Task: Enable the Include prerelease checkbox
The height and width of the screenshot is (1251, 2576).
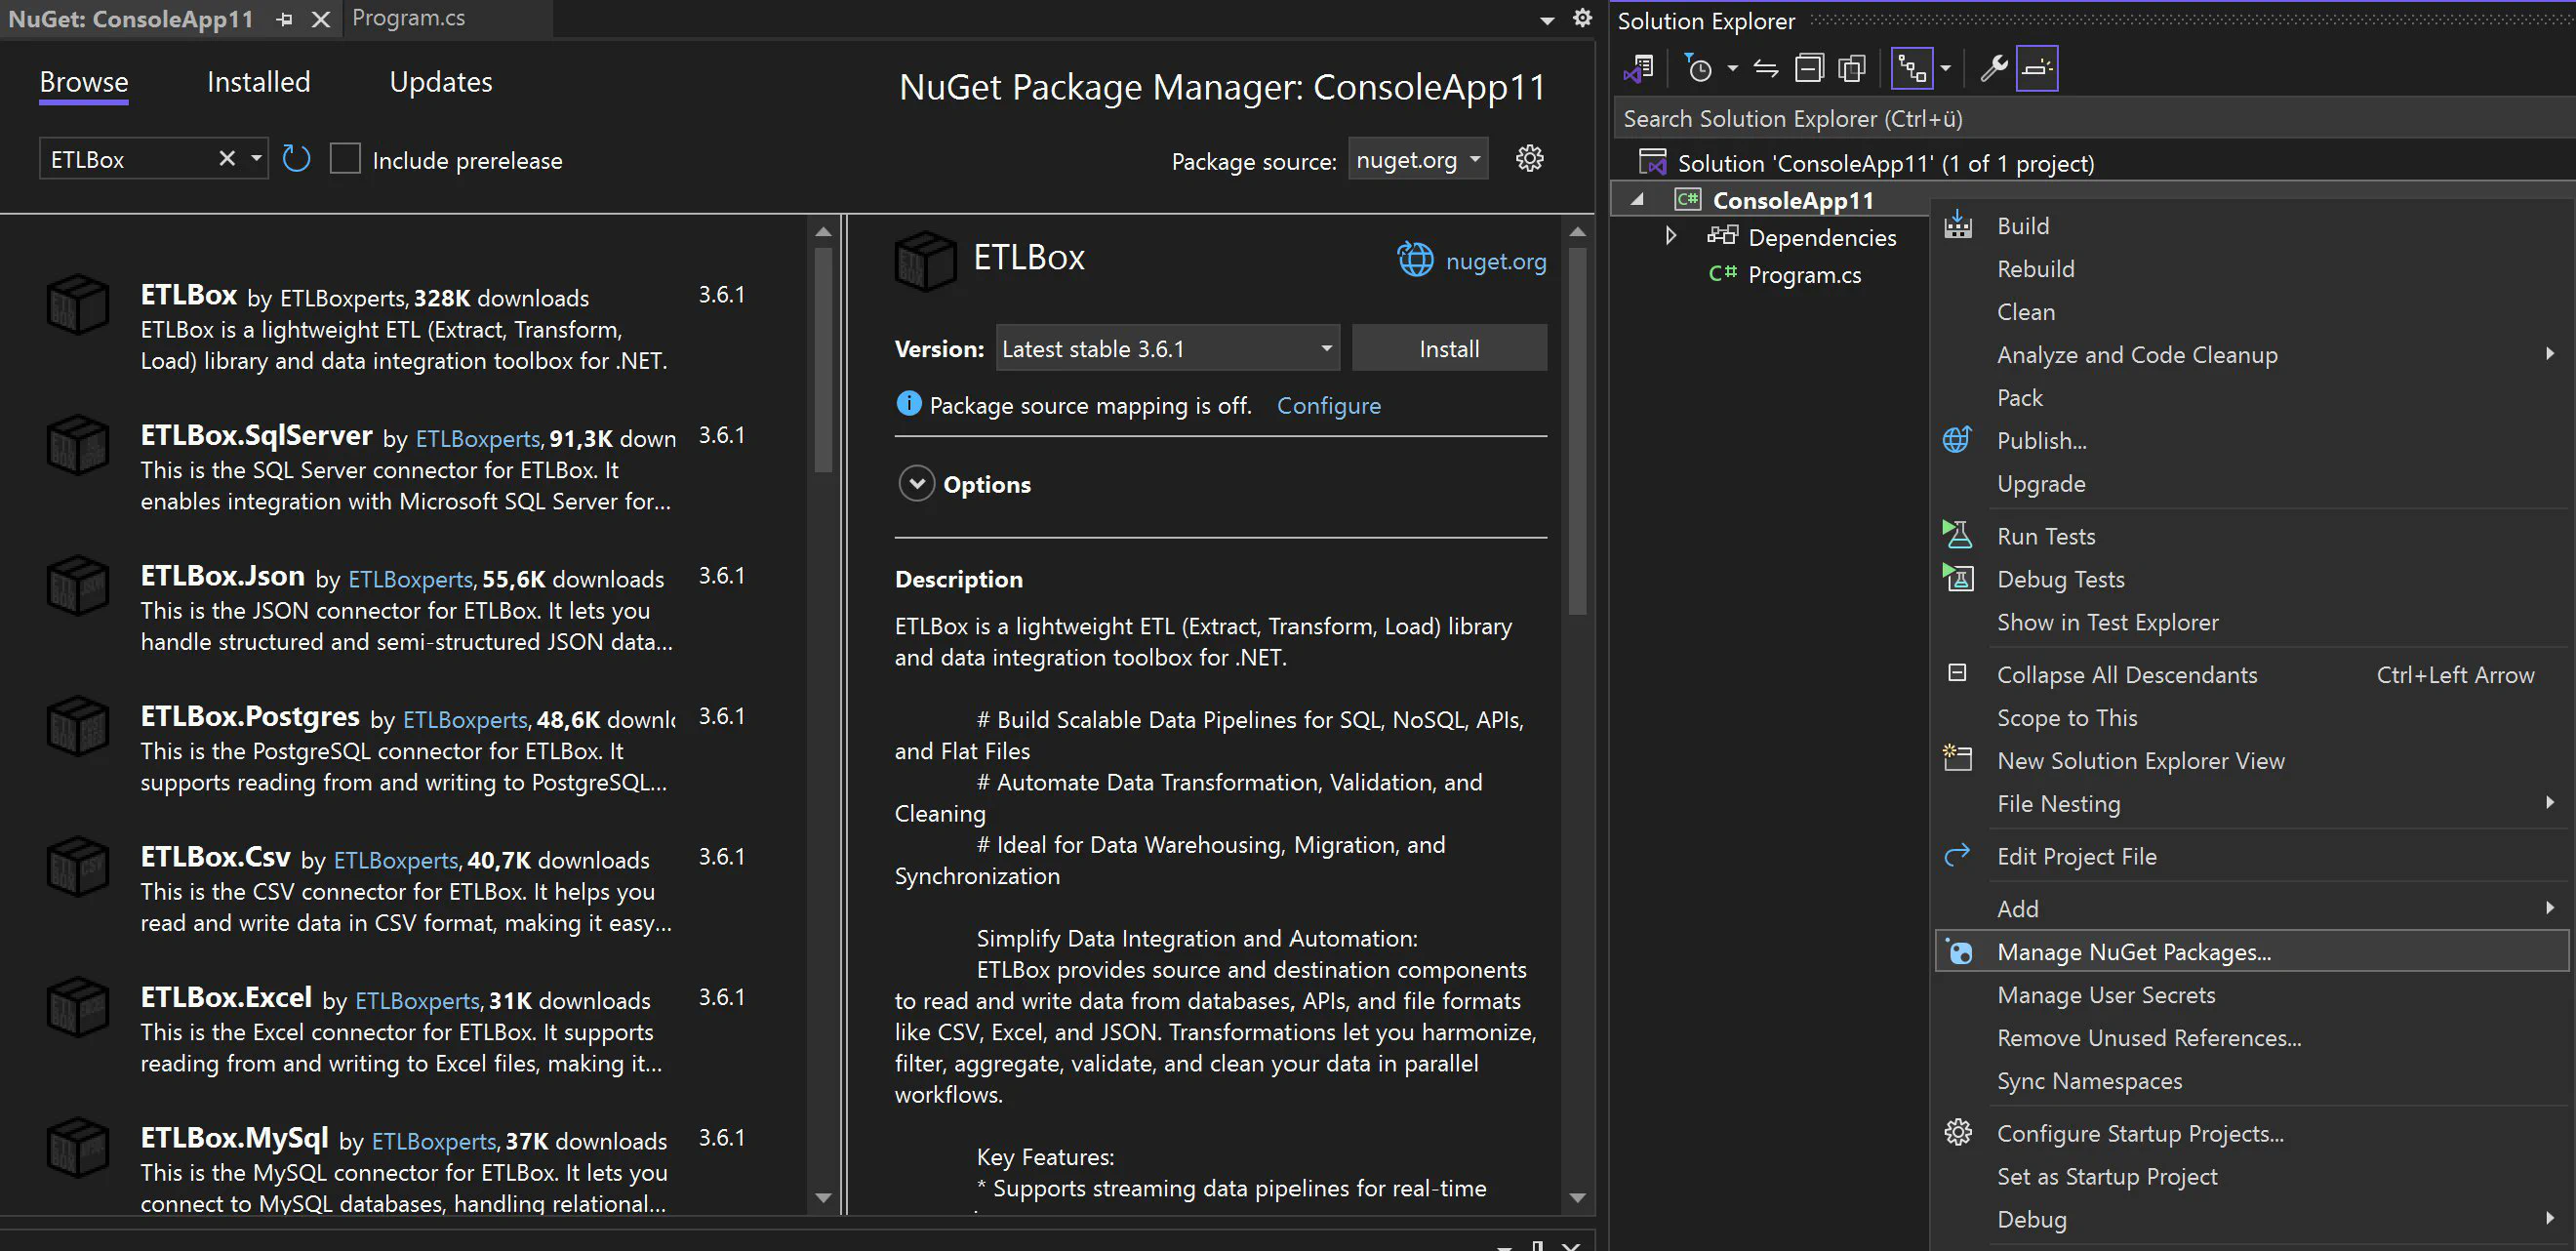Action: point(345,159)
